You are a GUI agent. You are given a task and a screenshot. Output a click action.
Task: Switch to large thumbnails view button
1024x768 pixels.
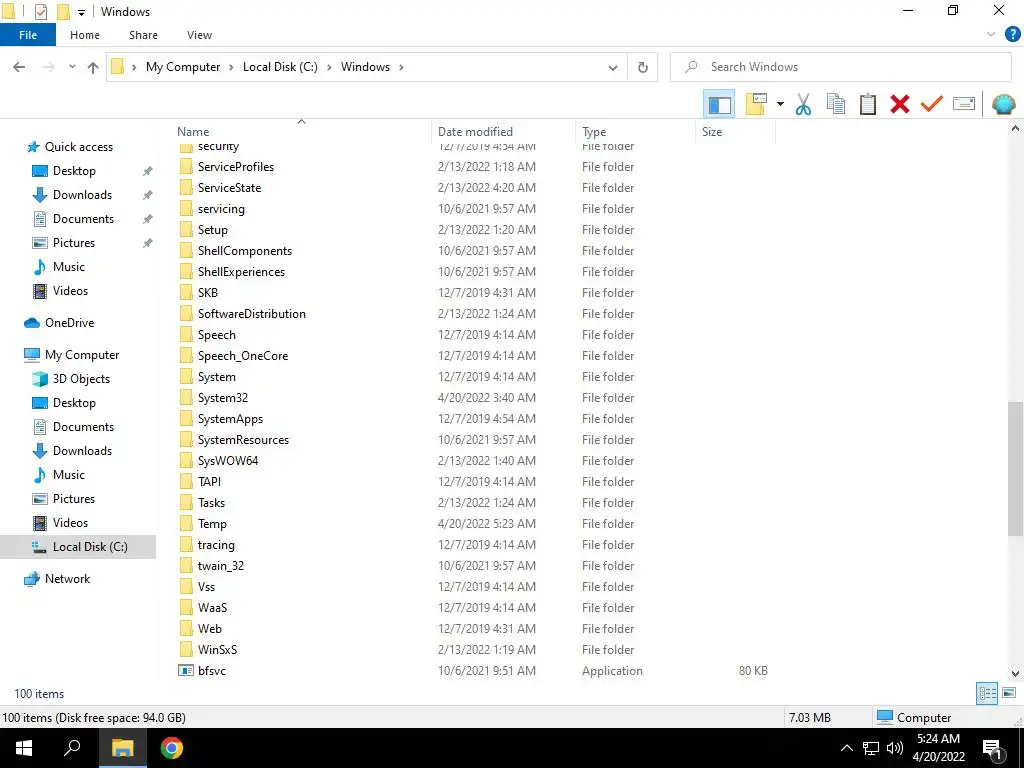click(1009, 693)
